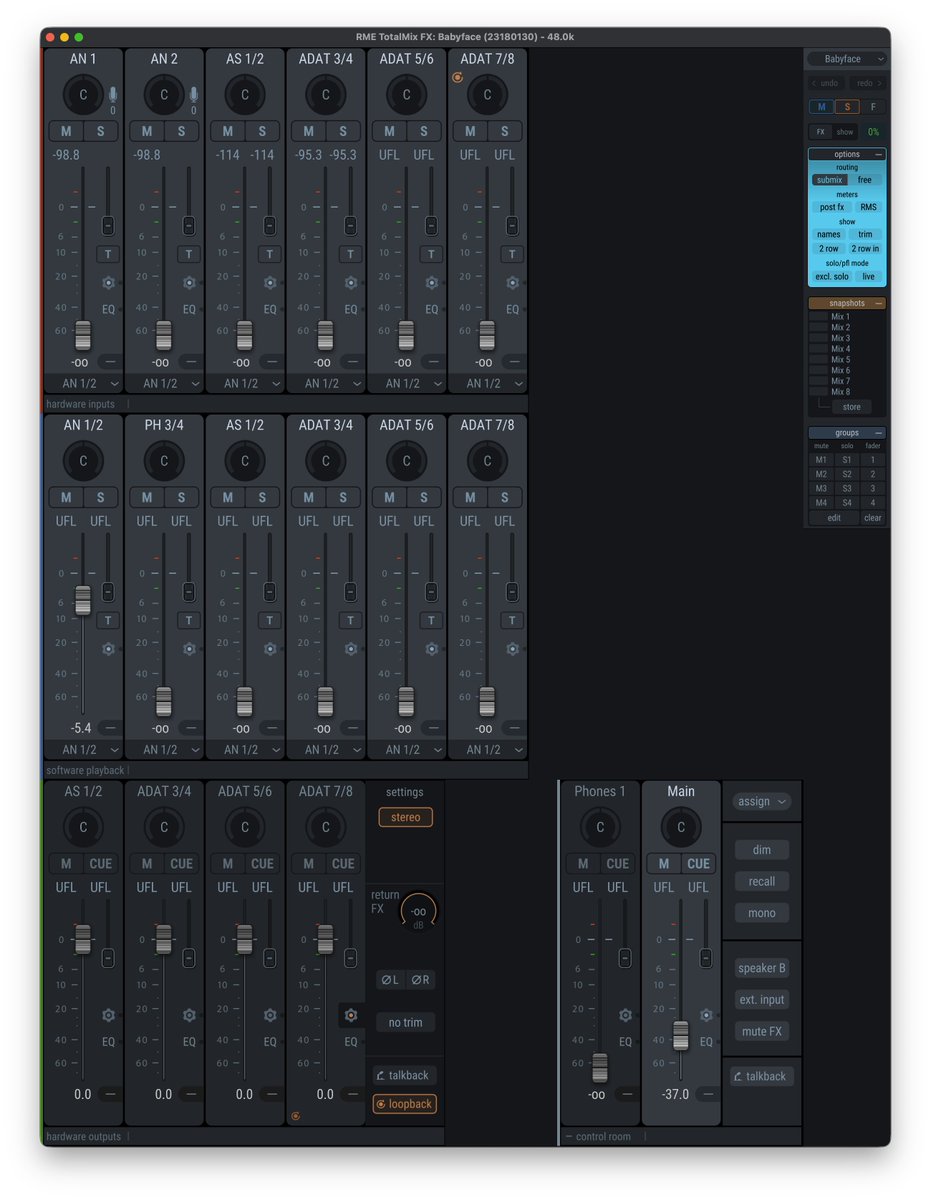The image size is (931, 1200).
Task: Click the orange loopback indicator atop the ADAT 7/8 input
Action: coord(458,77)
